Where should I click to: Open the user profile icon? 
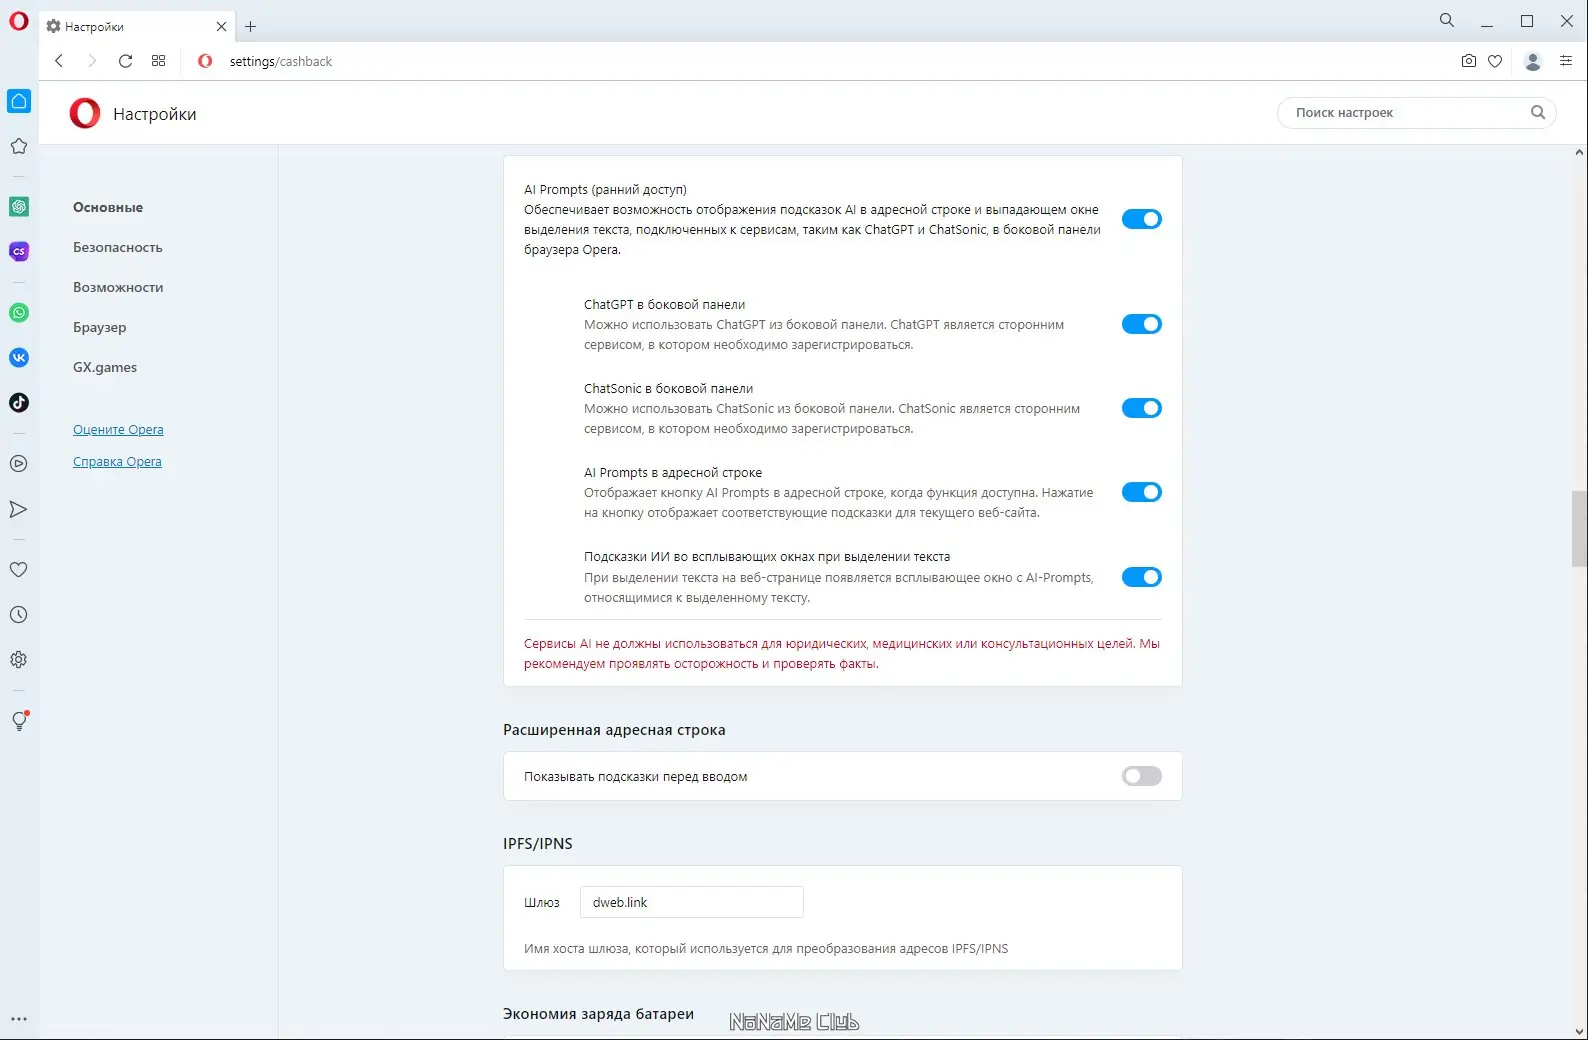click(1533, 61)
